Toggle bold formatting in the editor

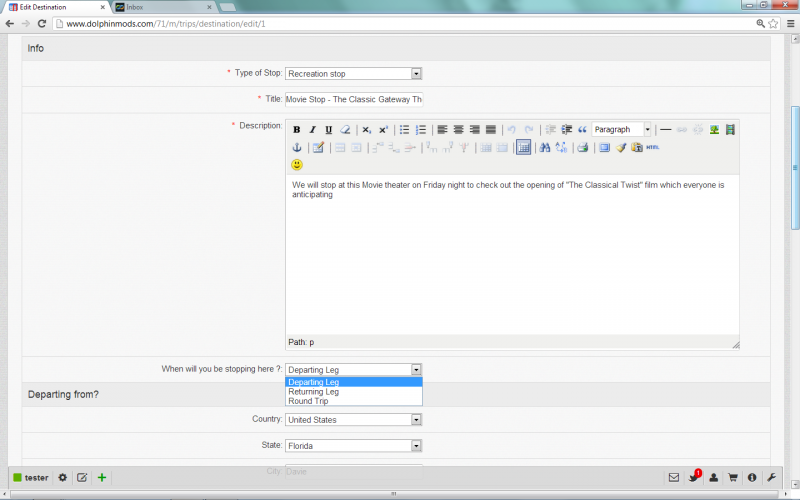(296, 130)
